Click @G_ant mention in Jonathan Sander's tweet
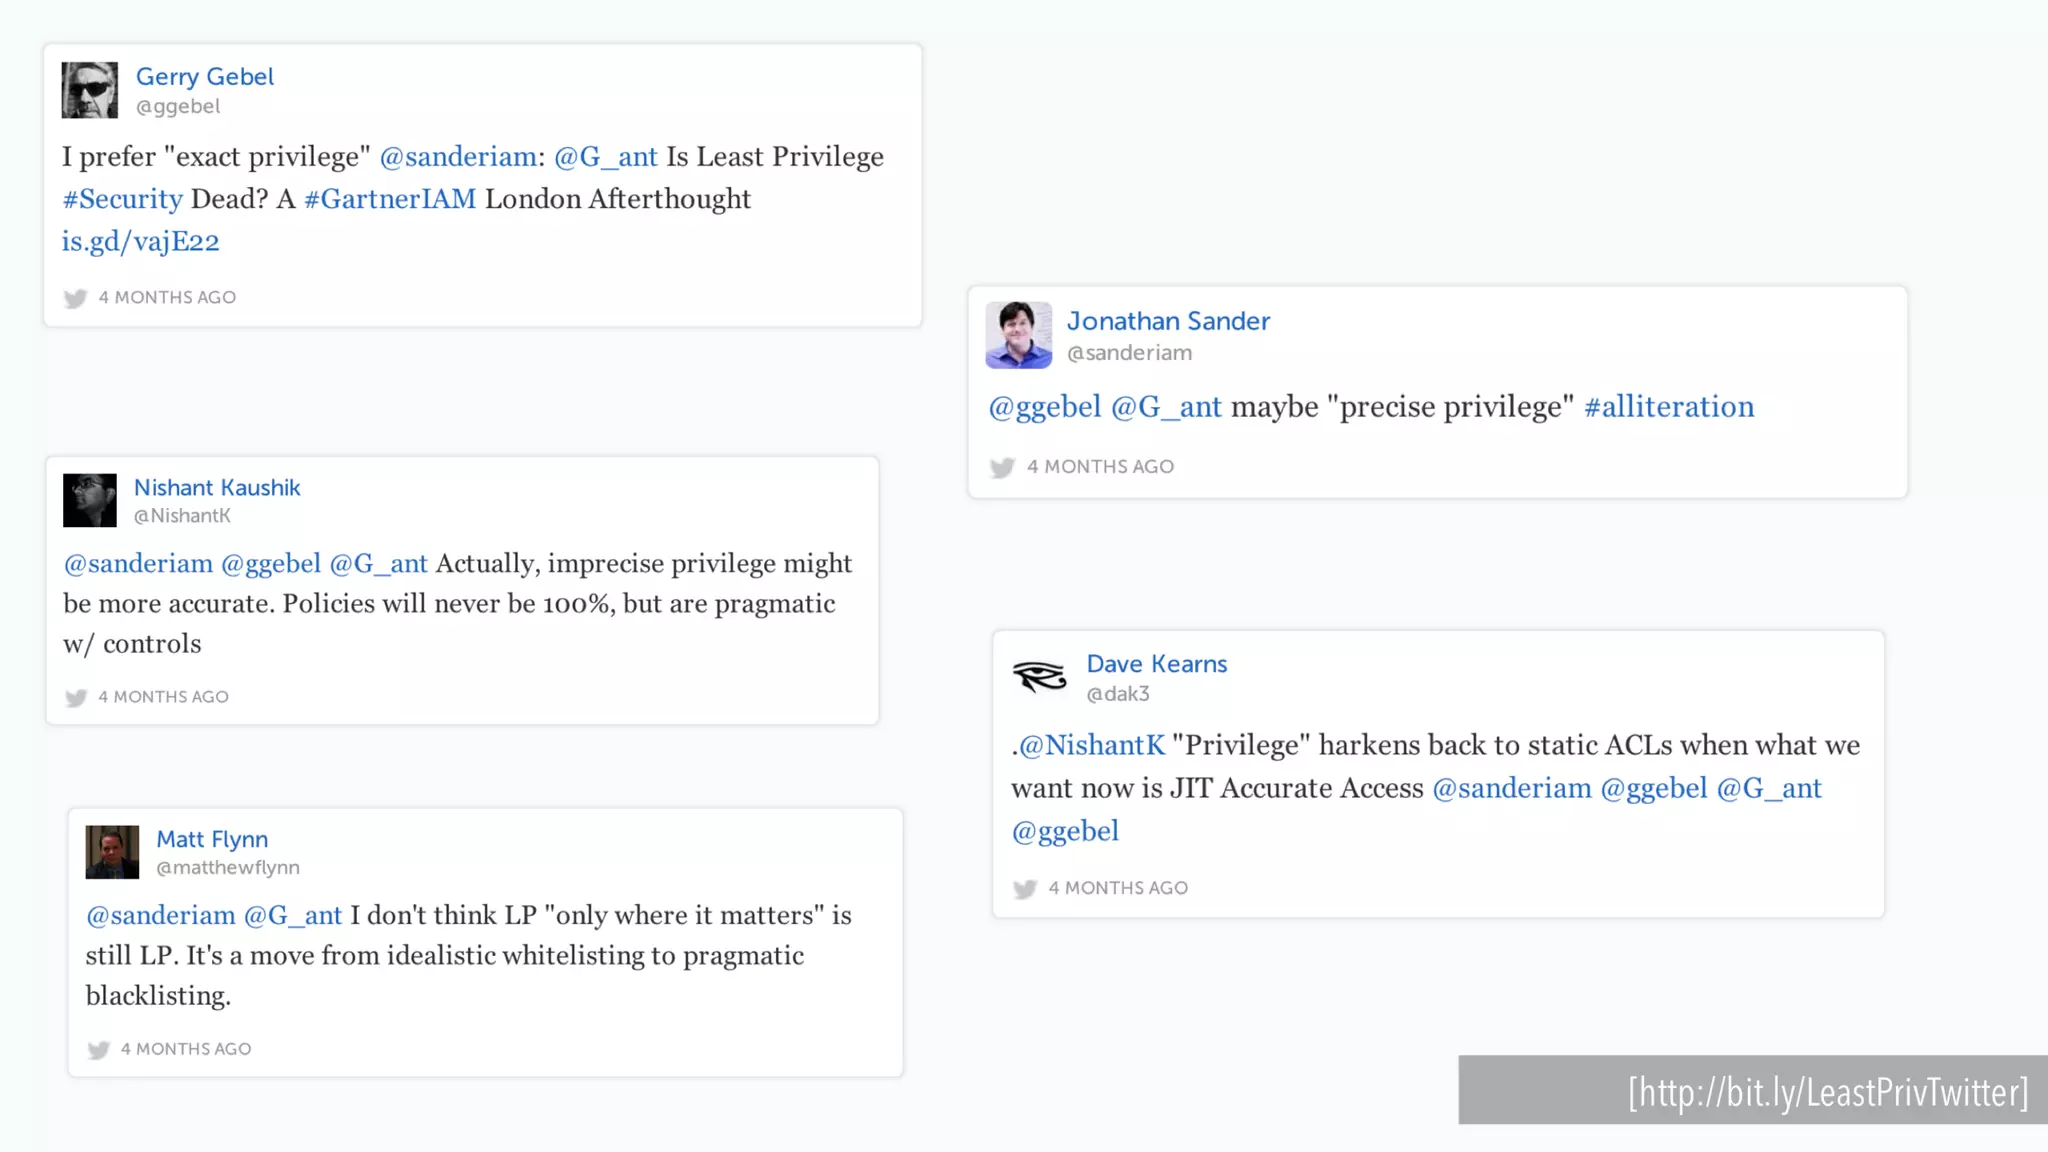 tap(1166, 407)
